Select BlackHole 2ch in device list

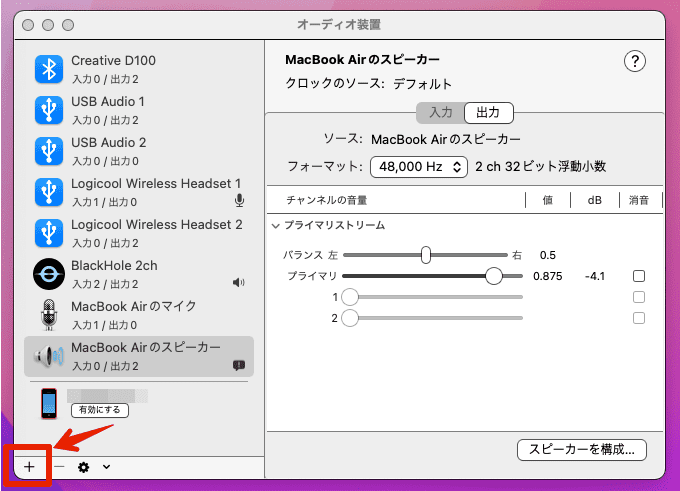pyautogui.click(x=139, y=274)
